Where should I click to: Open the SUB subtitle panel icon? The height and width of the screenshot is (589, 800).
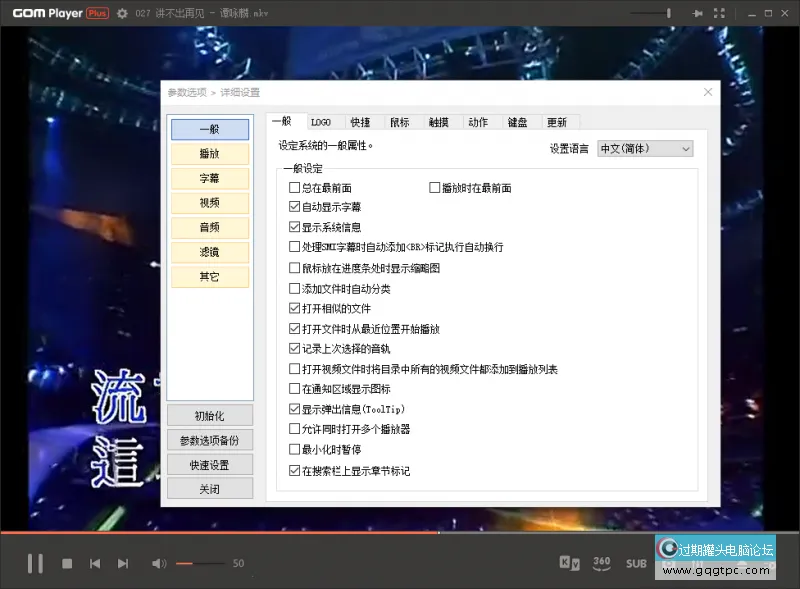click(636, 563)
